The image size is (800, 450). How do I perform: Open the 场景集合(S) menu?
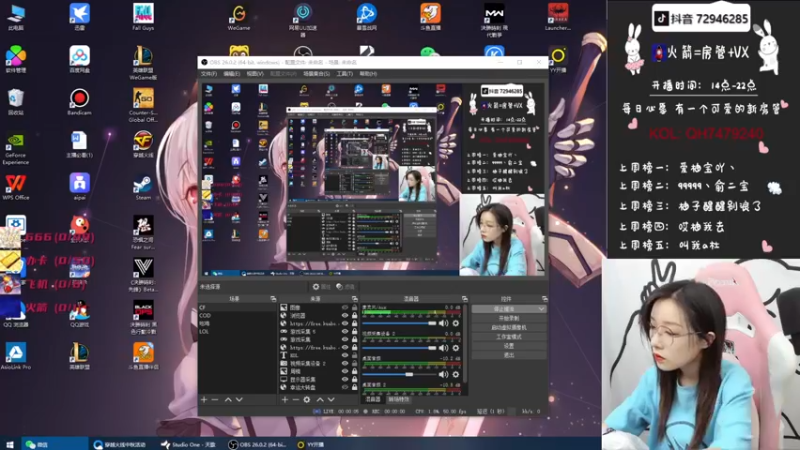[316, 74]
